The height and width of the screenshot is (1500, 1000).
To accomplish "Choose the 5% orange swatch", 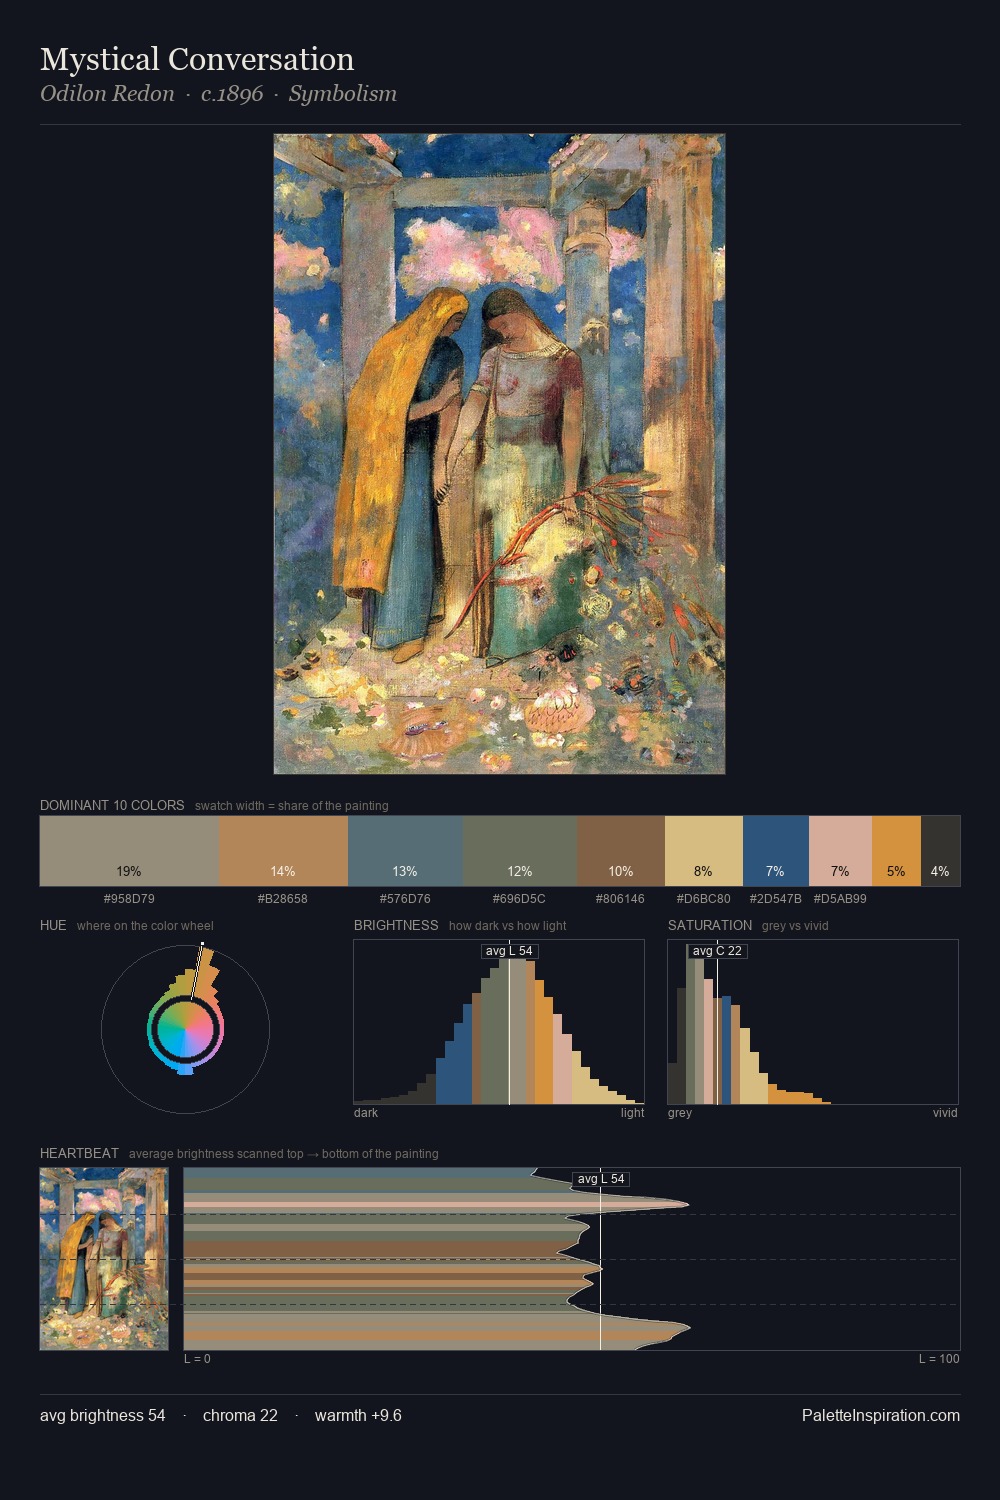I will click(896, 851).
